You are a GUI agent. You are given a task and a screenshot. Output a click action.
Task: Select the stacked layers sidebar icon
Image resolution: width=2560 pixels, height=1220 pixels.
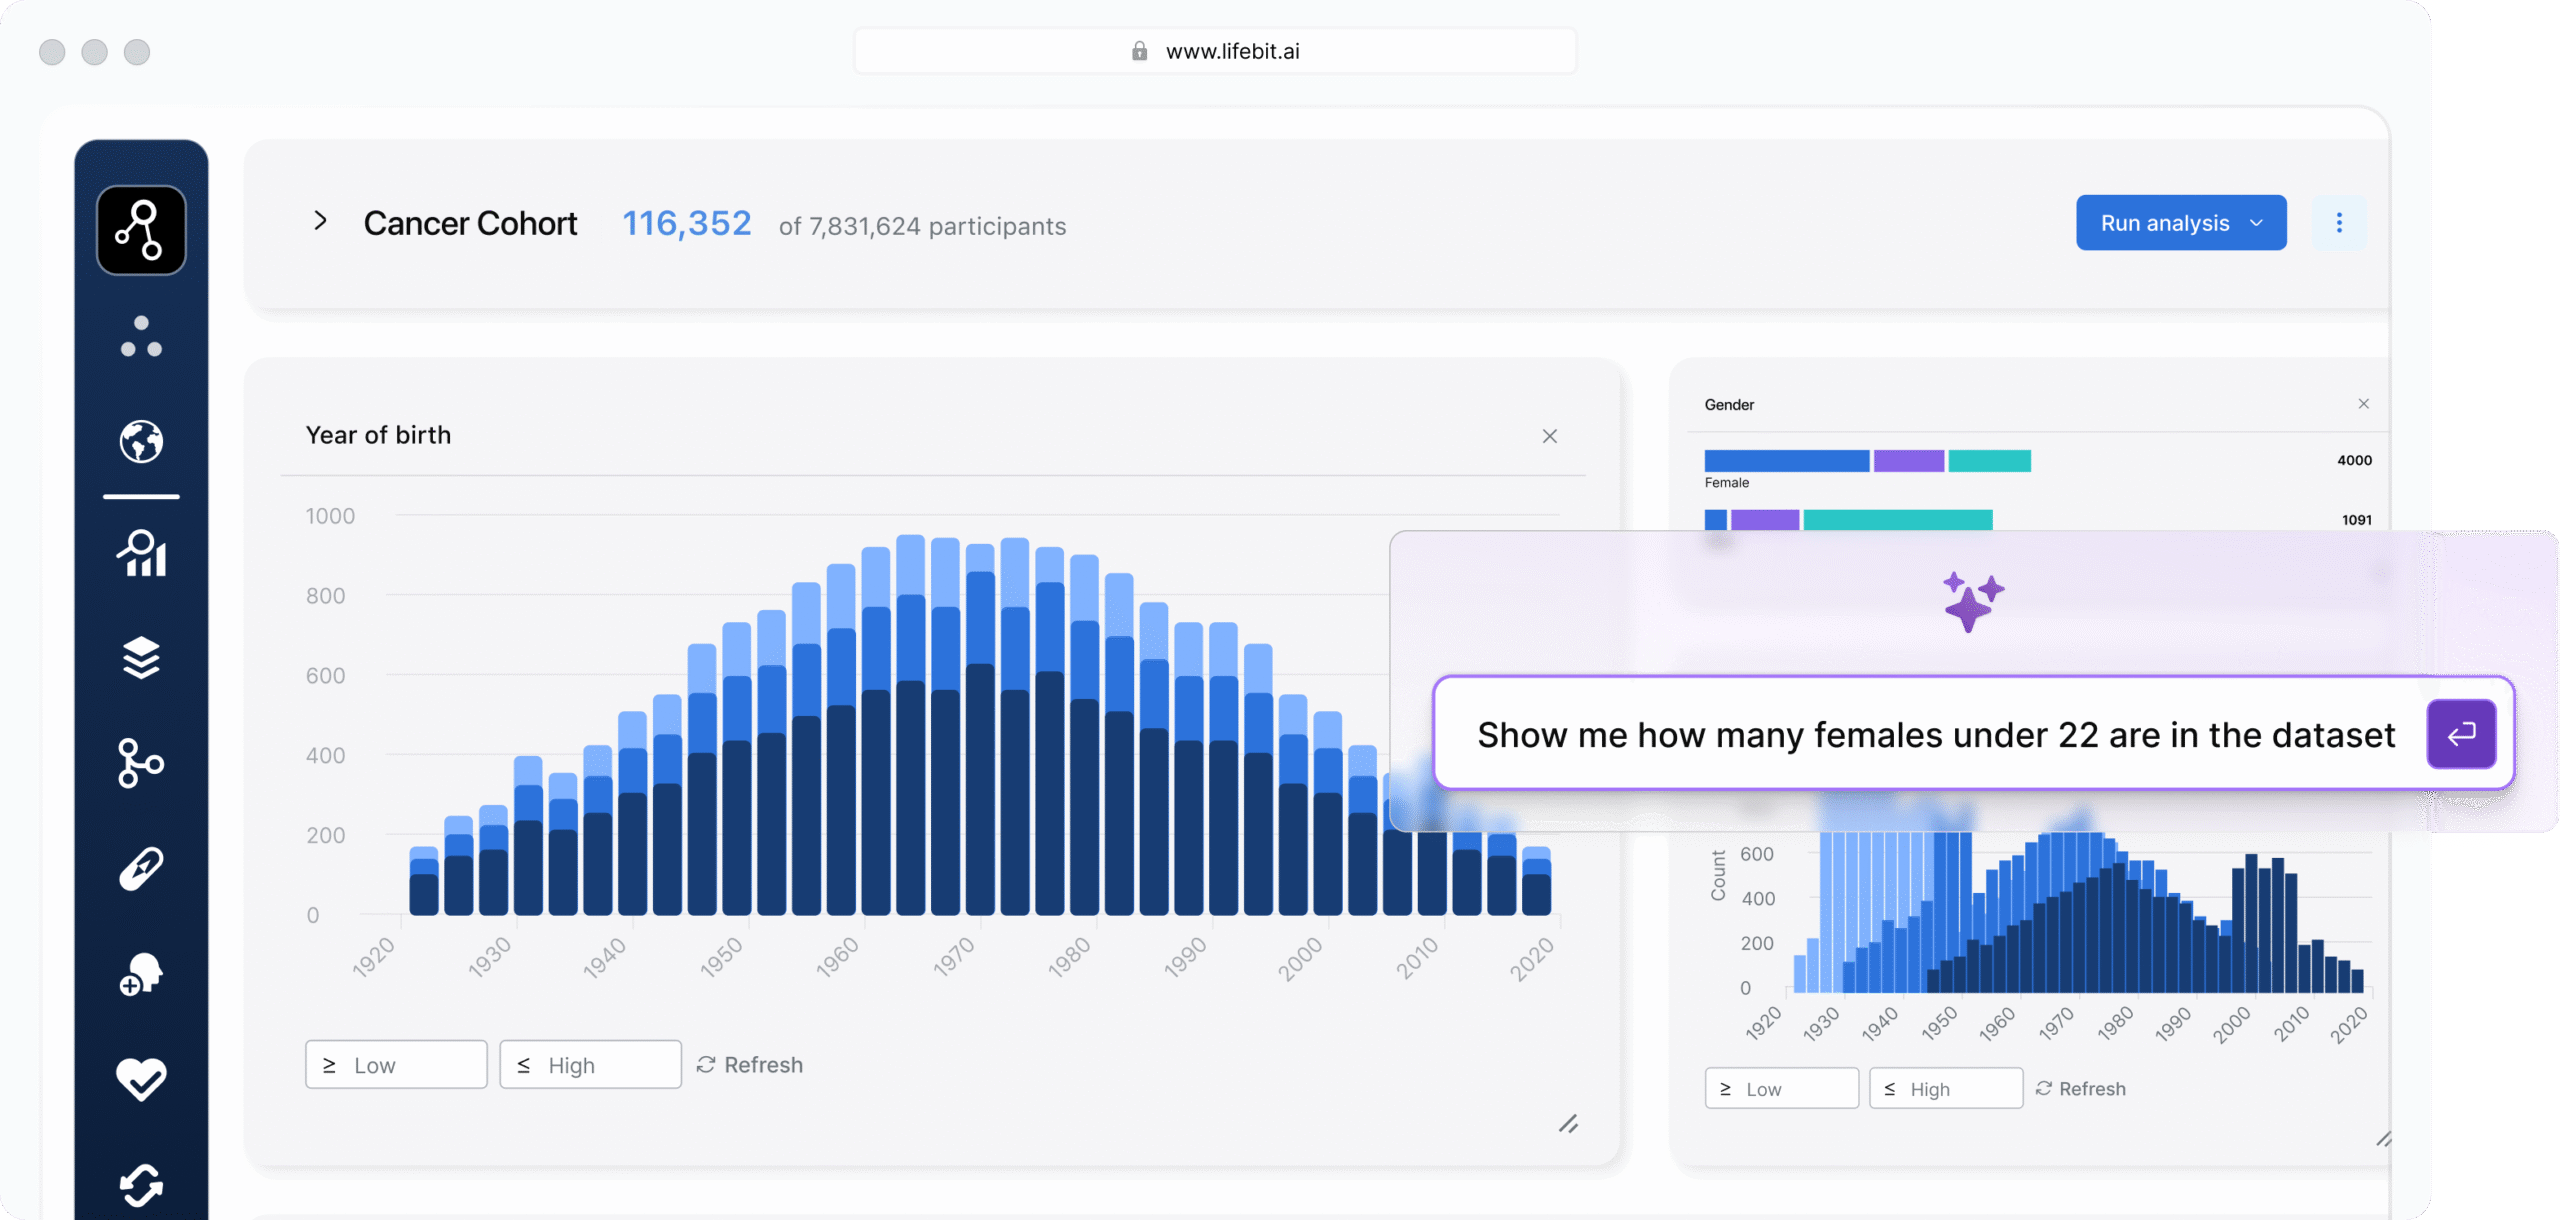point(141,658)
